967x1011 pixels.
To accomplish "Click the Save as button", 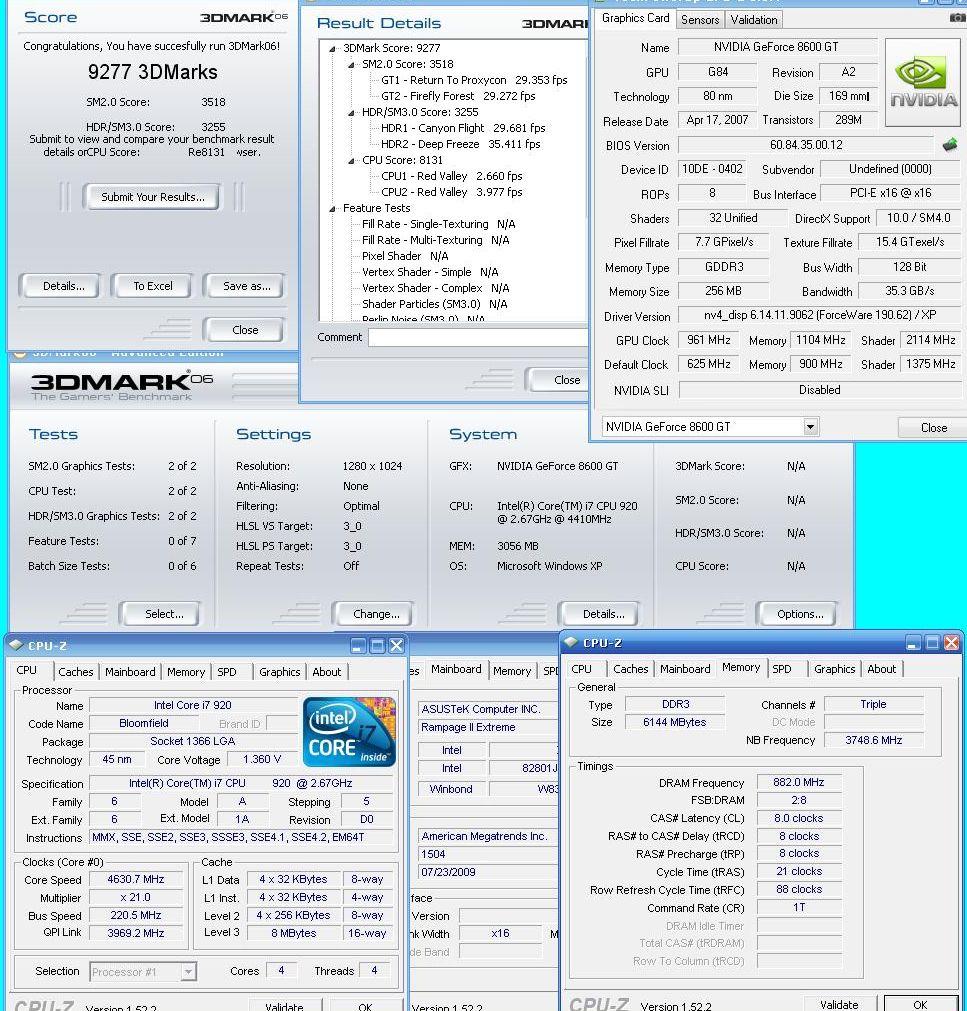I will [x=246, y=286].
